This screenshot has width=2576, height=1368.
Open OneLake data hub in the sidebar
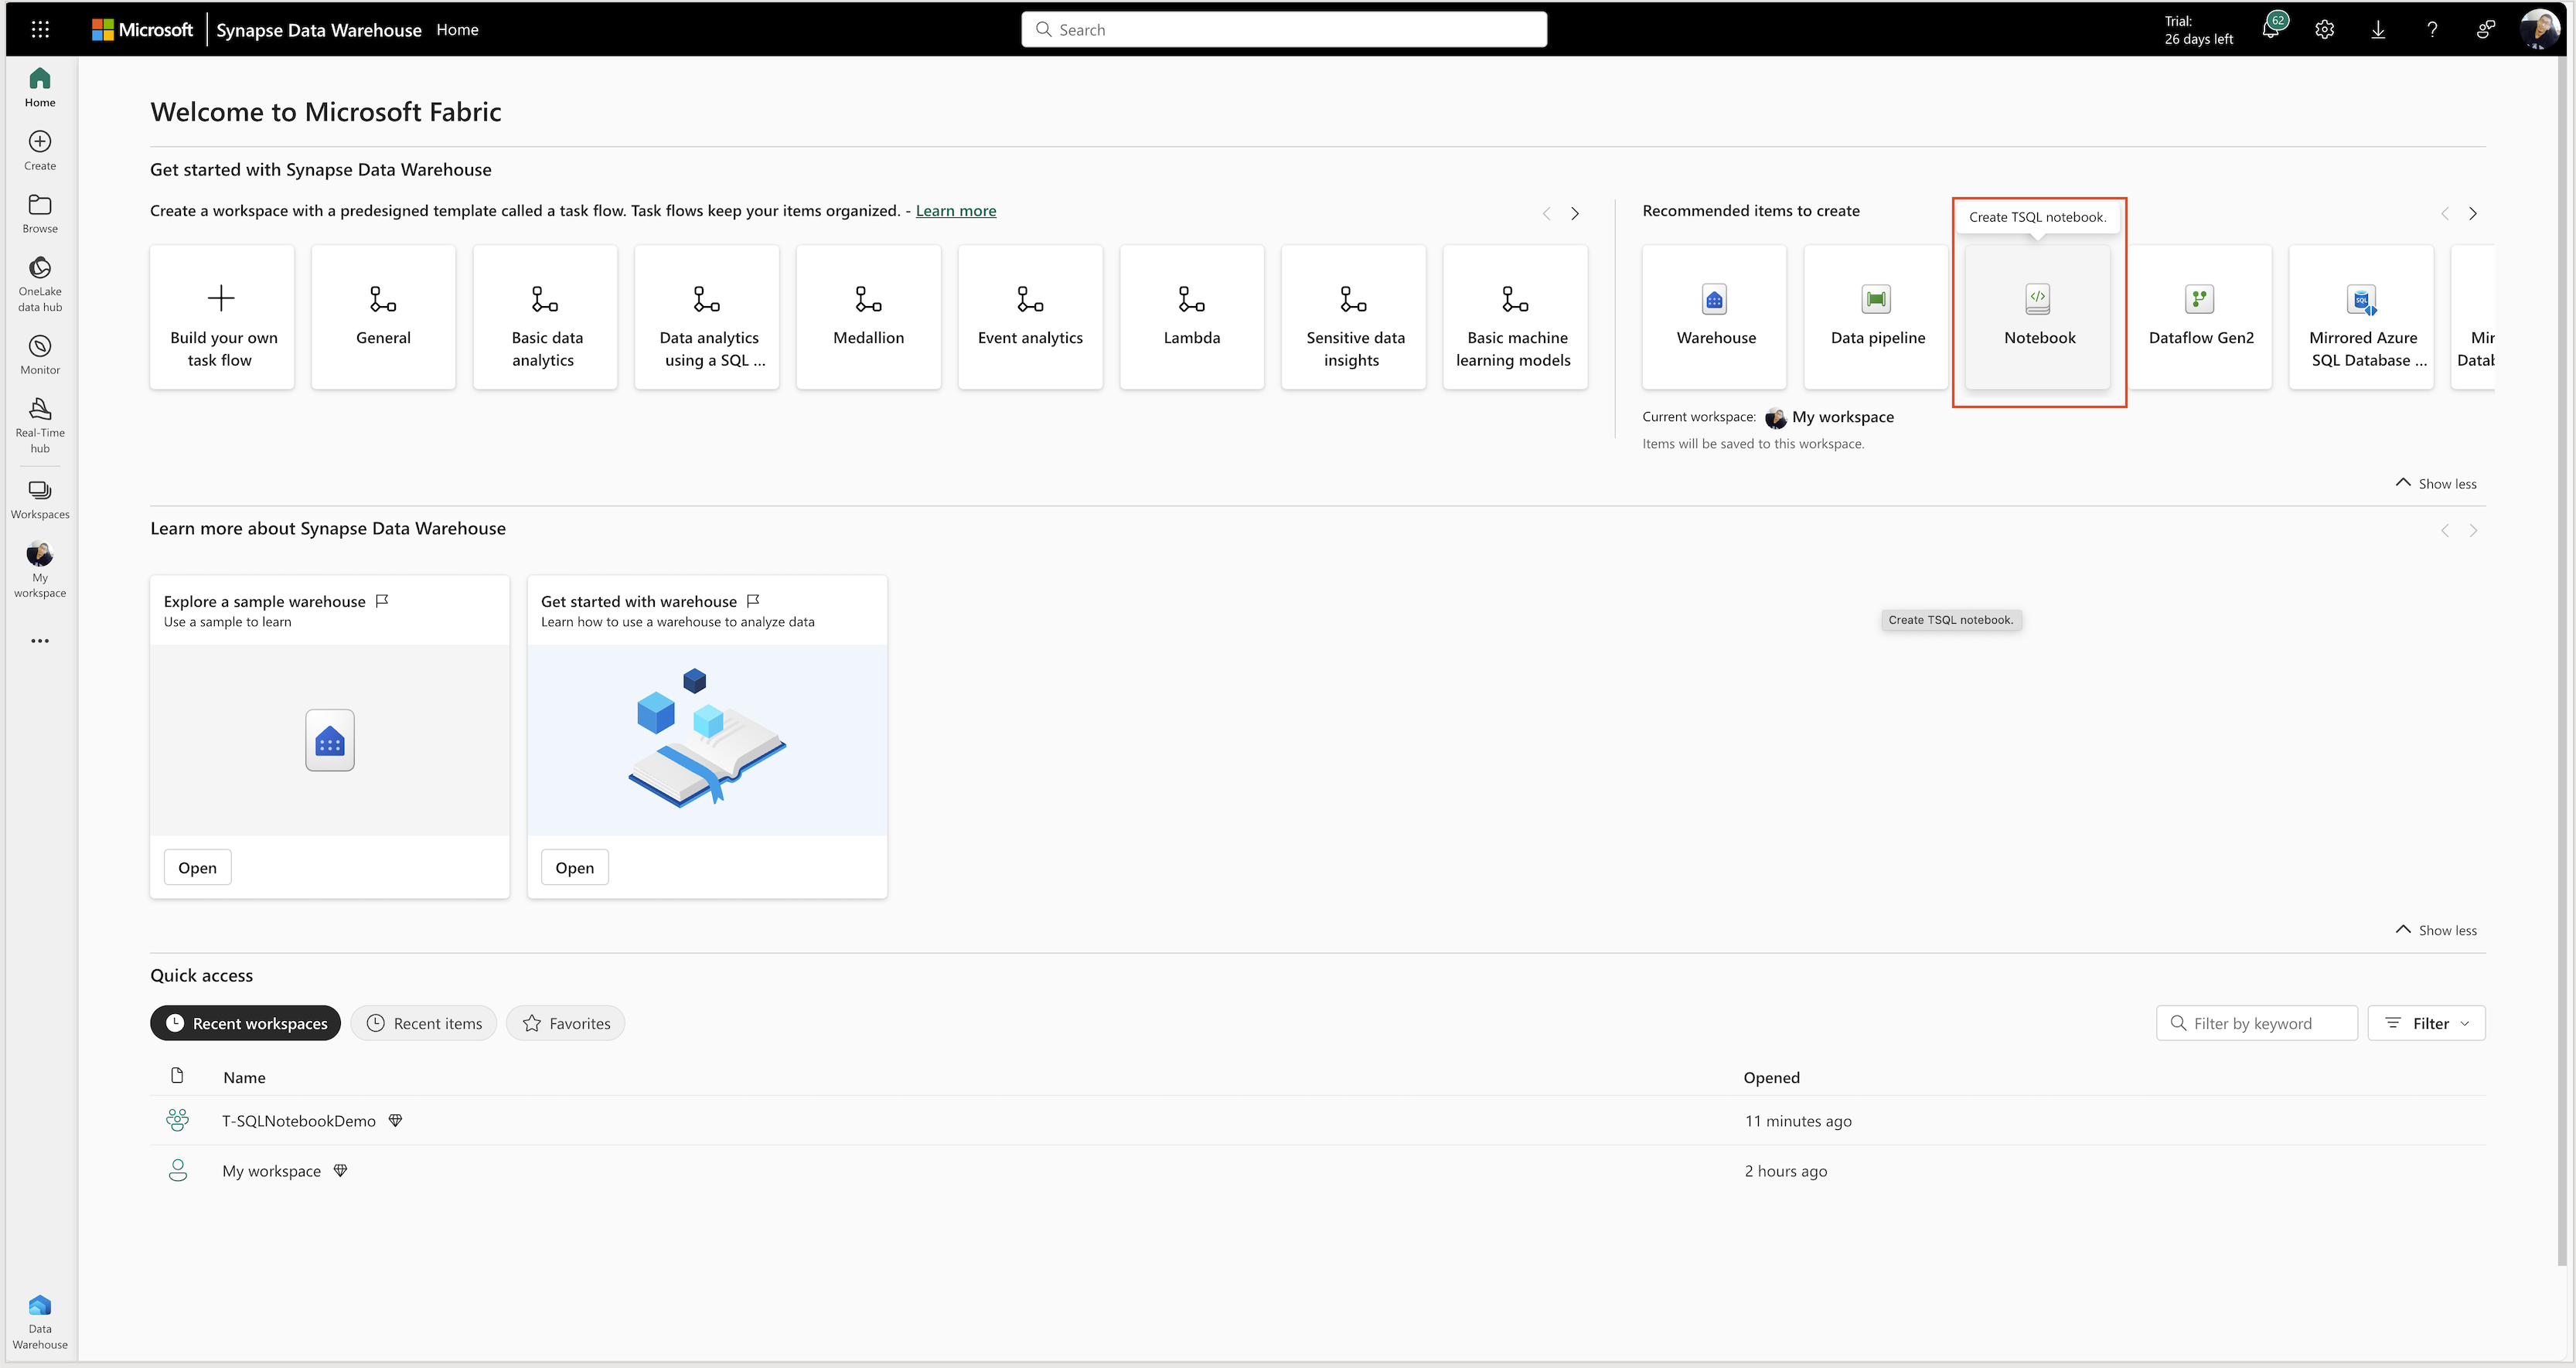[x=40, y=284]
